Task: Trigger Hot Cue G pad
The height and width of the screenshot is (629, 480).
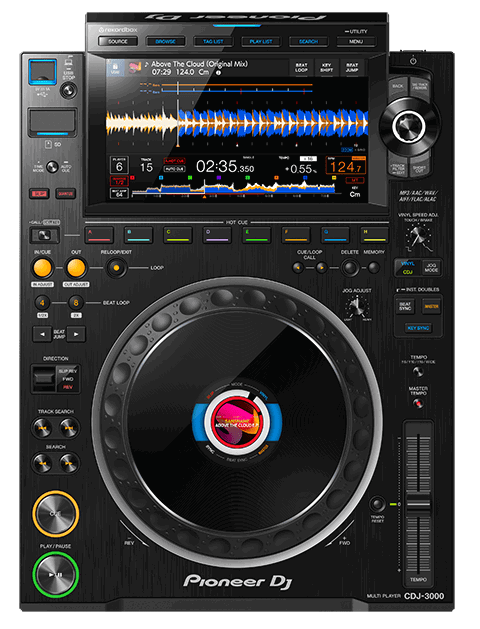Action: coord(335,235)
